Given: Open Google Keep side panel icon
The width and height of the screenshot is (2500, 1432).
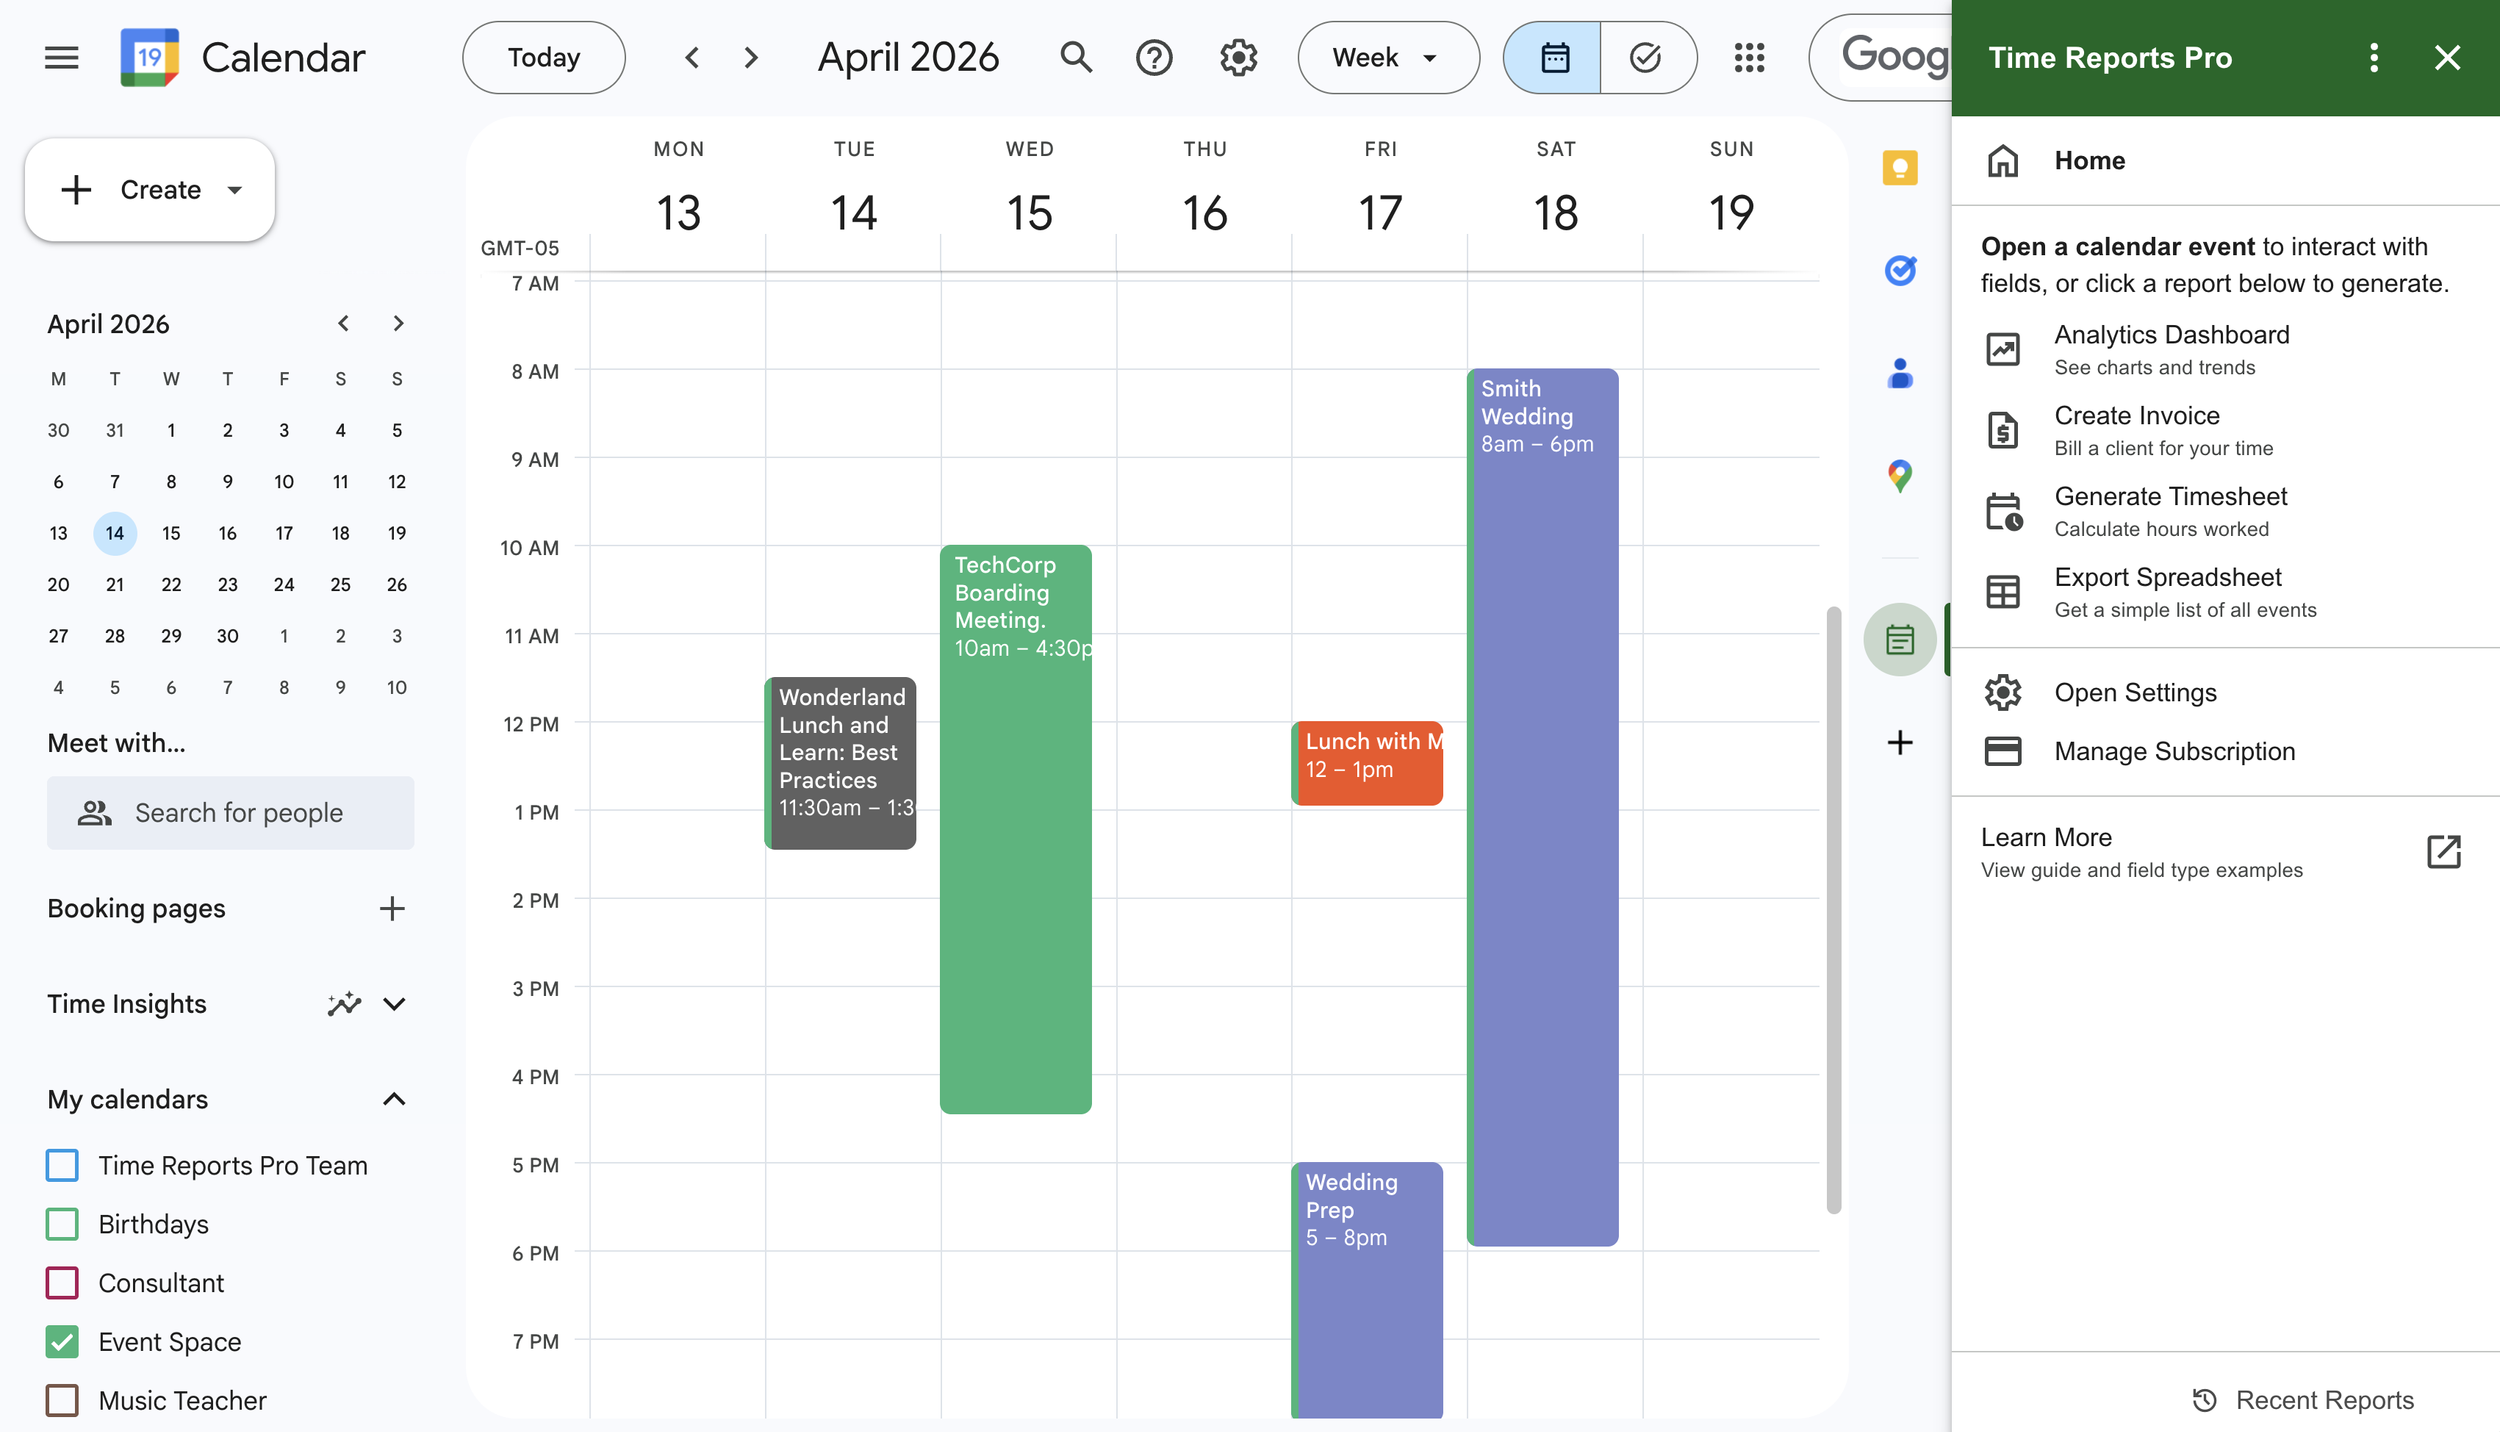Looking at the screenshot, I should 1899,167.
